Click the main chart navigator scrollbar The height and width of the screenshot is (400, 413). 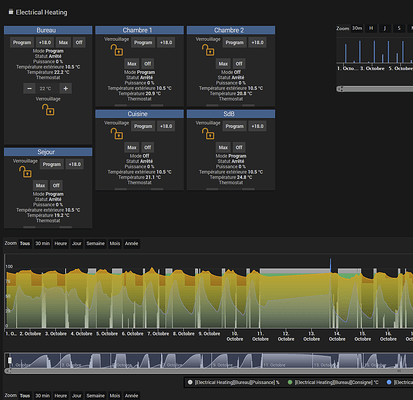tap(208, 371)
